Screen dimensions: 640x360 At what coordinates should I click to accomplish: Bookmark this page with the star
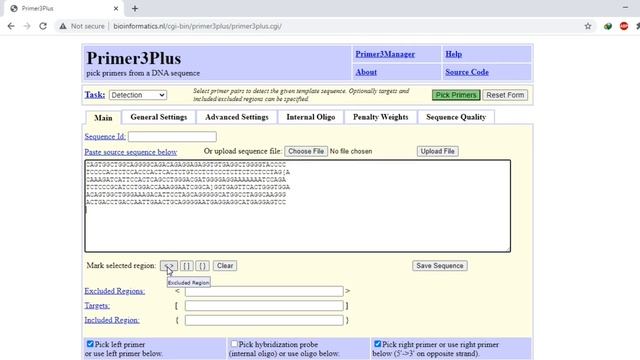(x=588, y=26)
